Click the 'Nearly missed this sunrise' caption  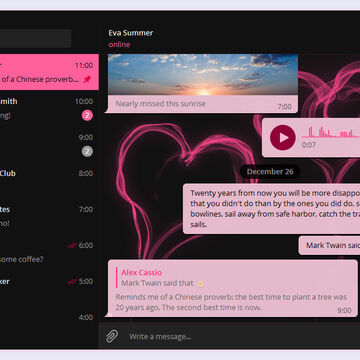click(160, 104)
